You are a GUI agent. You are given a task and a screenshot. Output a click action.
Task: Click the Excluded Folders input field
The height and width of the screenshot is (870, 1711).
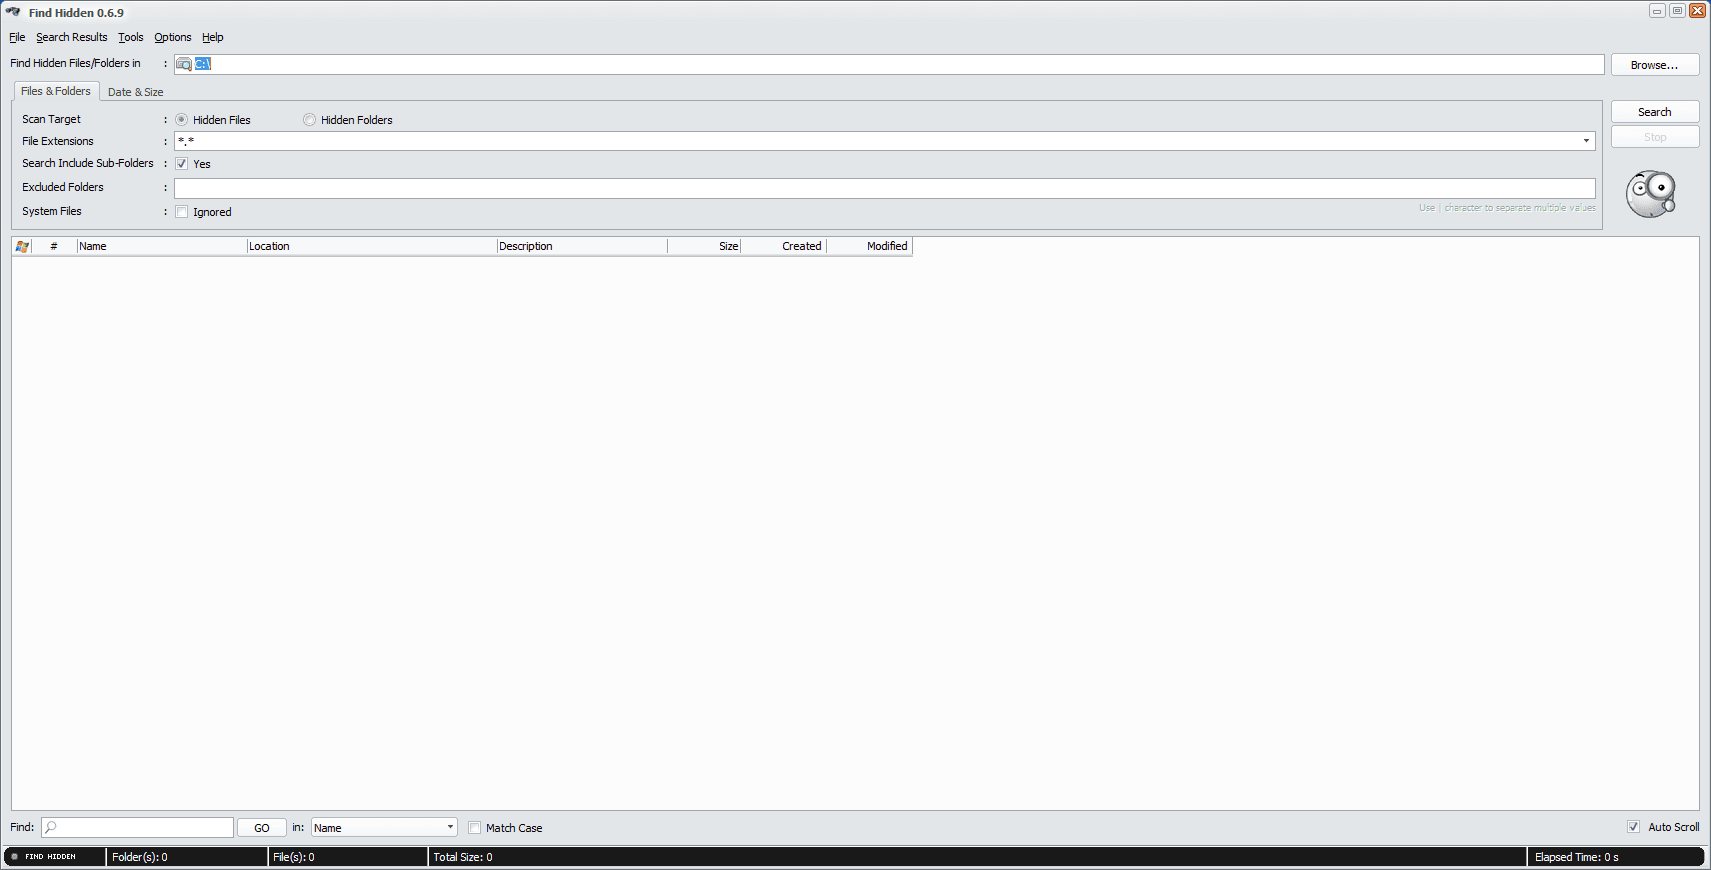click(884, 188)
